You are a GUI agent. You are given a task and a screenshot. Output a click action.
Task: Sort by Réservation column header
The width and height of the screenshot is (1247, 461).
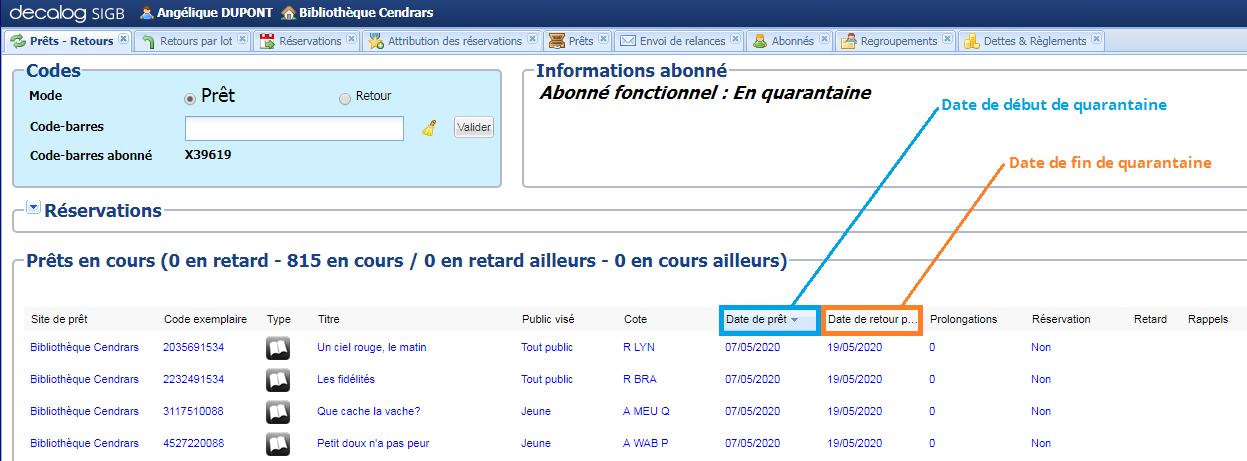1061,320
